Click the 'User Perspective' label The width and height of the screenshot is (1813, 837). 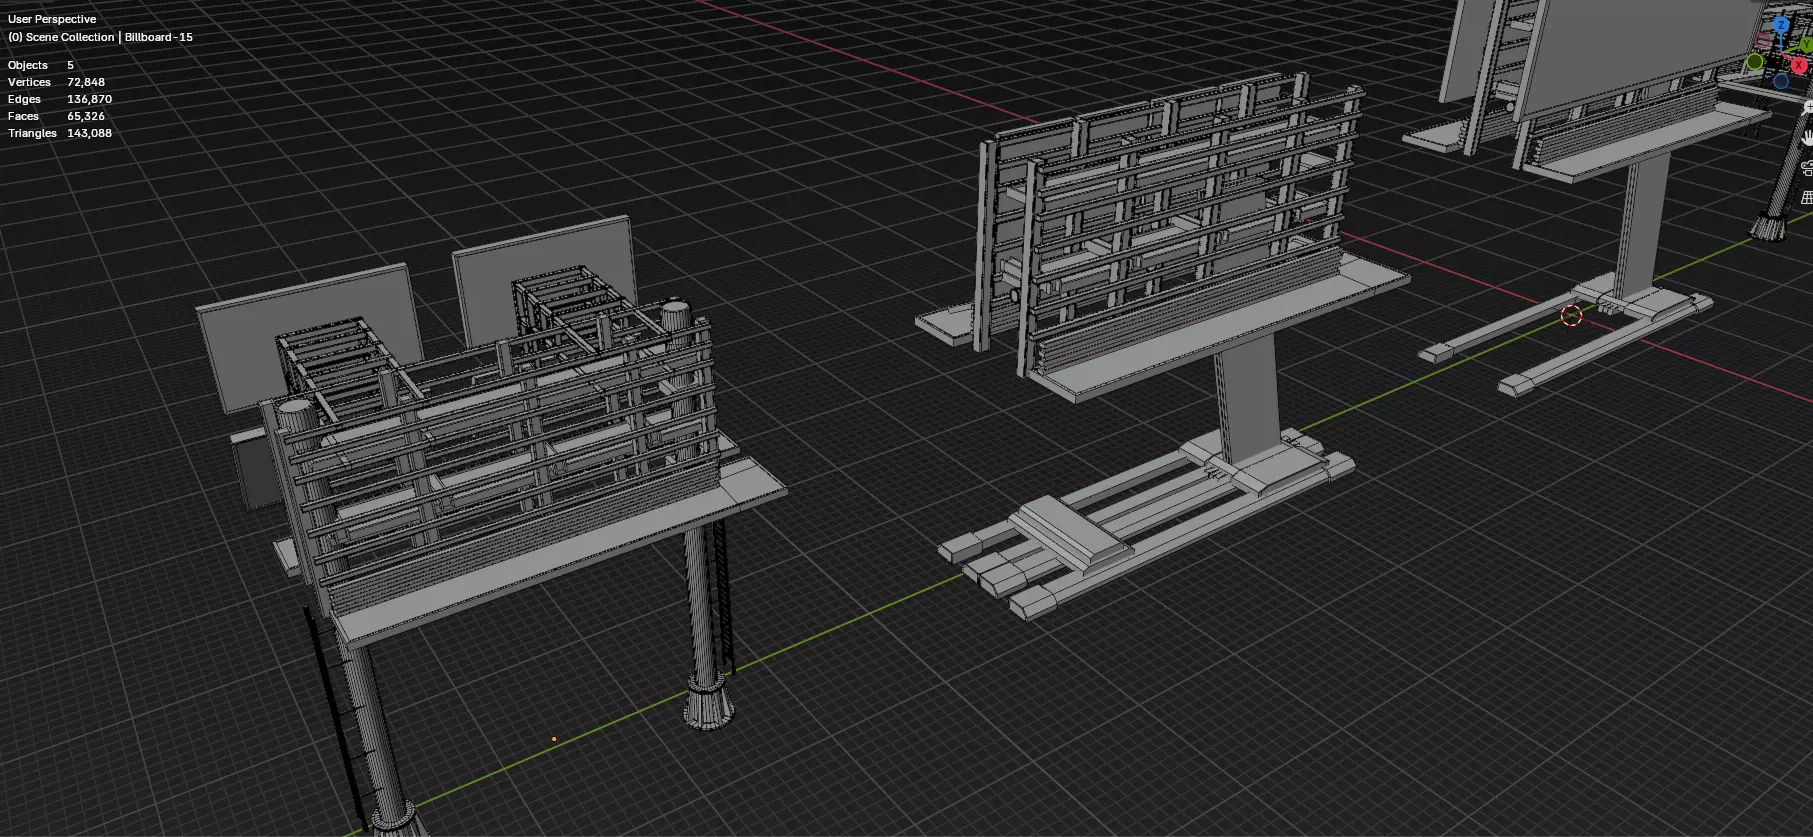52,19
